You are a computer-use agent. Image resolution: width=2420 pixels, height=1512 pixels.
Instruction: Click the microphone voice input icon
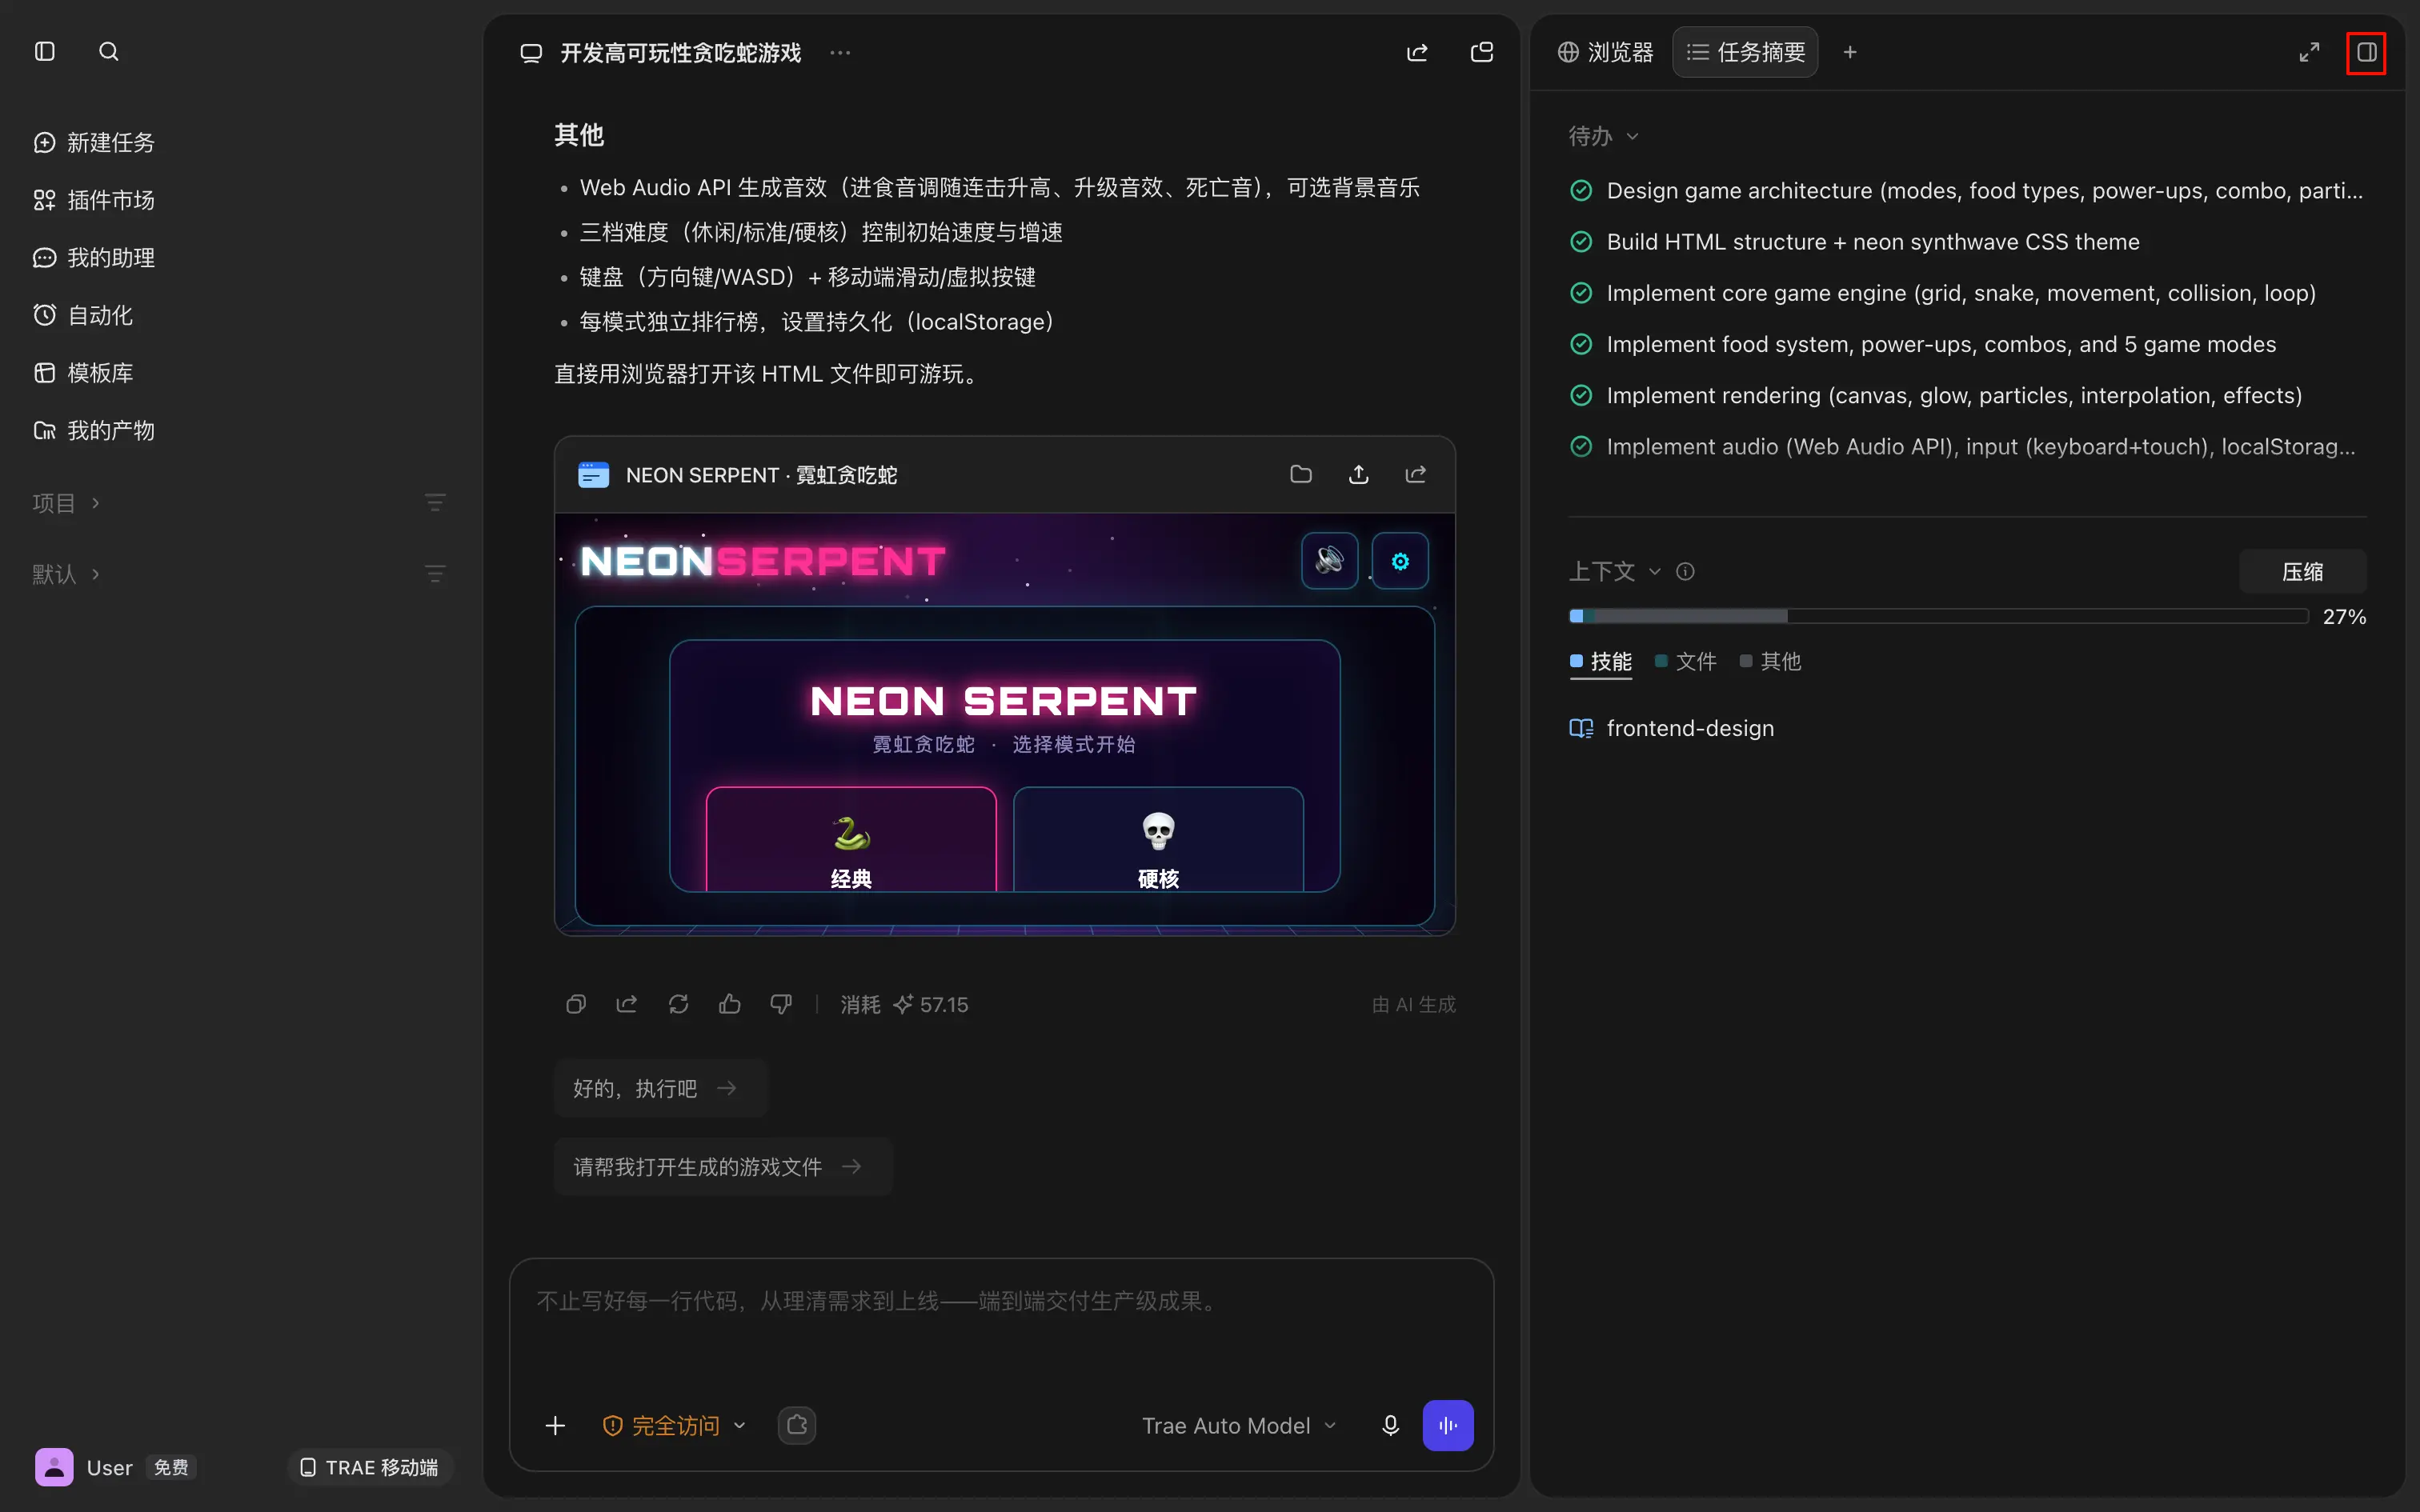click(1390, 1425)
